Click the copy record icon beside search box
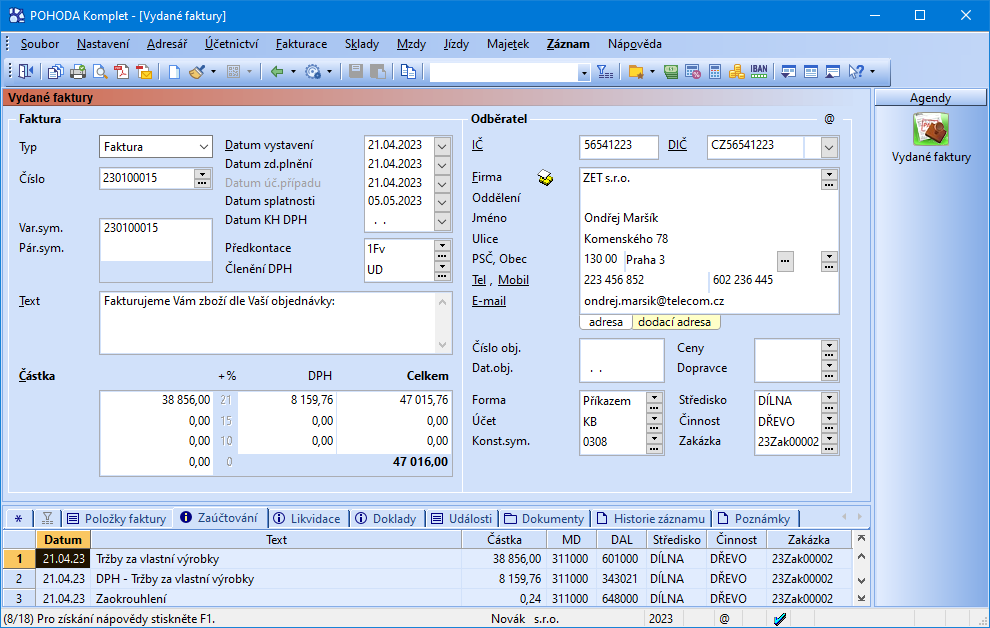The image size is (990, 628). pos(409,72)
